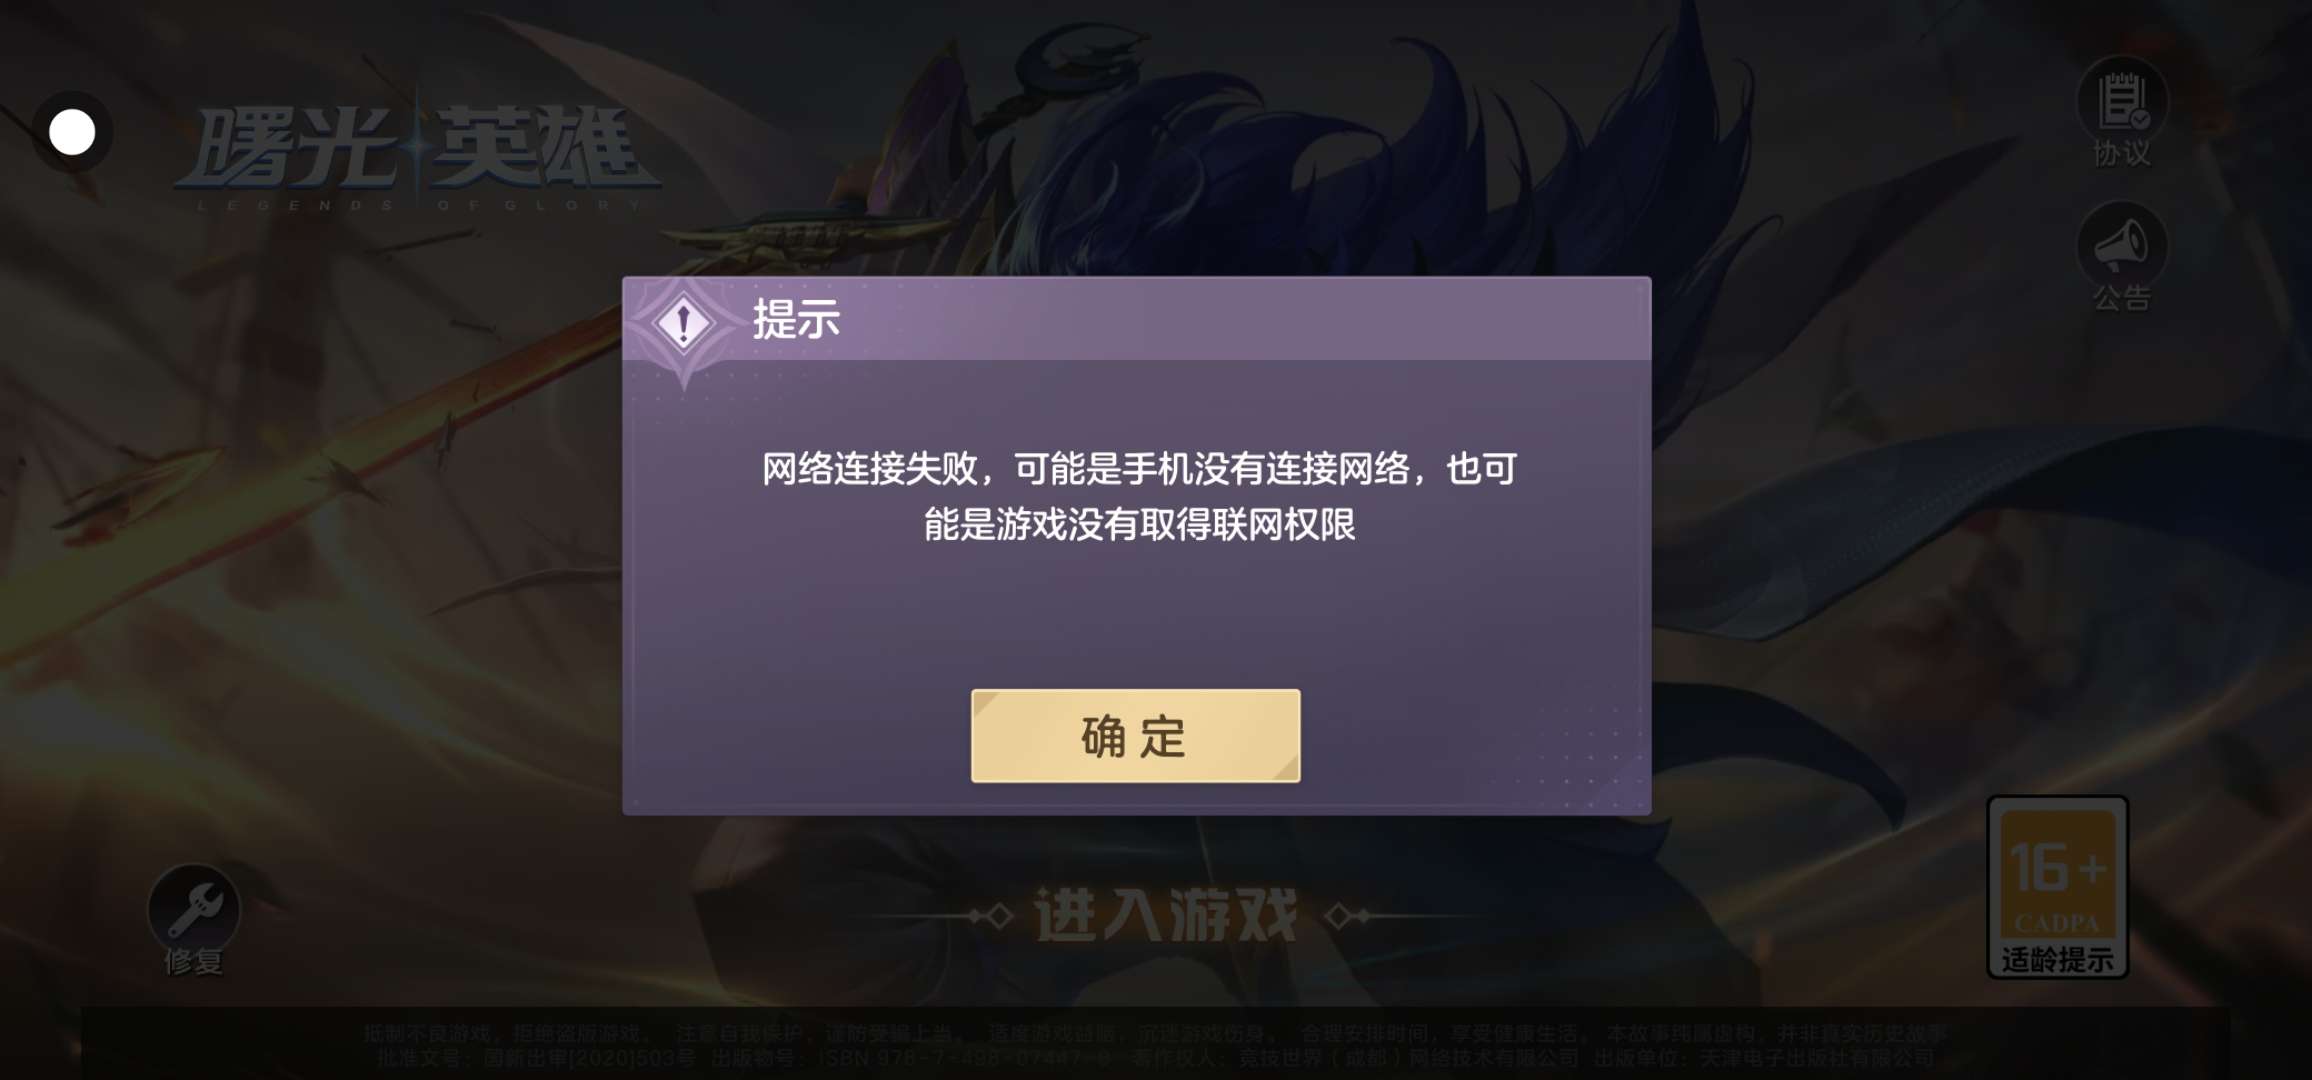The image size is (2312, 1080).
Task: Click the publication approval number line at bottom
Action: click(1156, 1058)
